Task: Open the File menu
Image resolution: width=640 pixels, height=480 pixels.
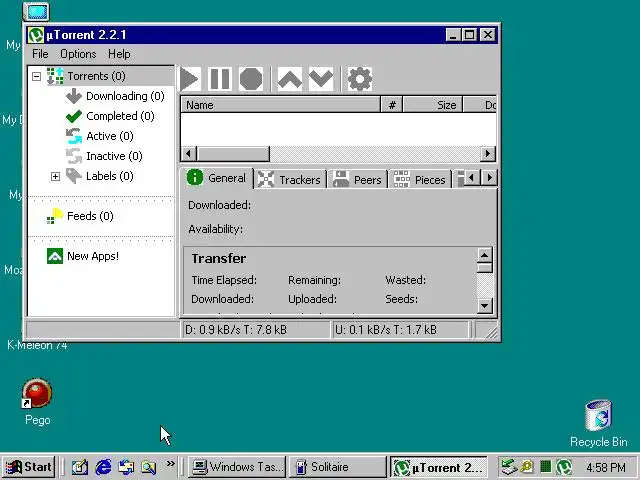Action: 40,54
